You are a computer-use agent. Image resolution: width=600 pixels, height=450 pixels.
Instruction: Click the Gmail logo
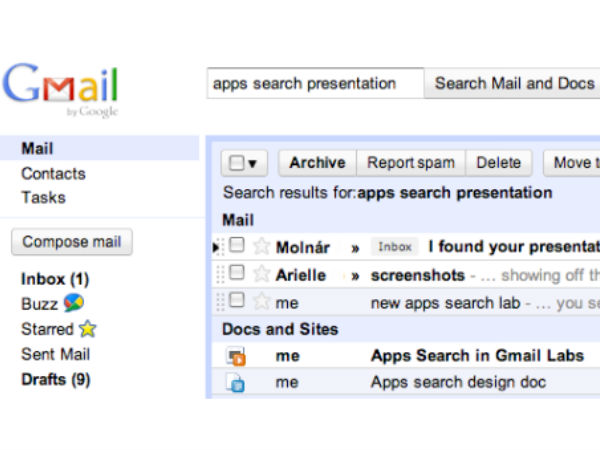coord(61,89)
